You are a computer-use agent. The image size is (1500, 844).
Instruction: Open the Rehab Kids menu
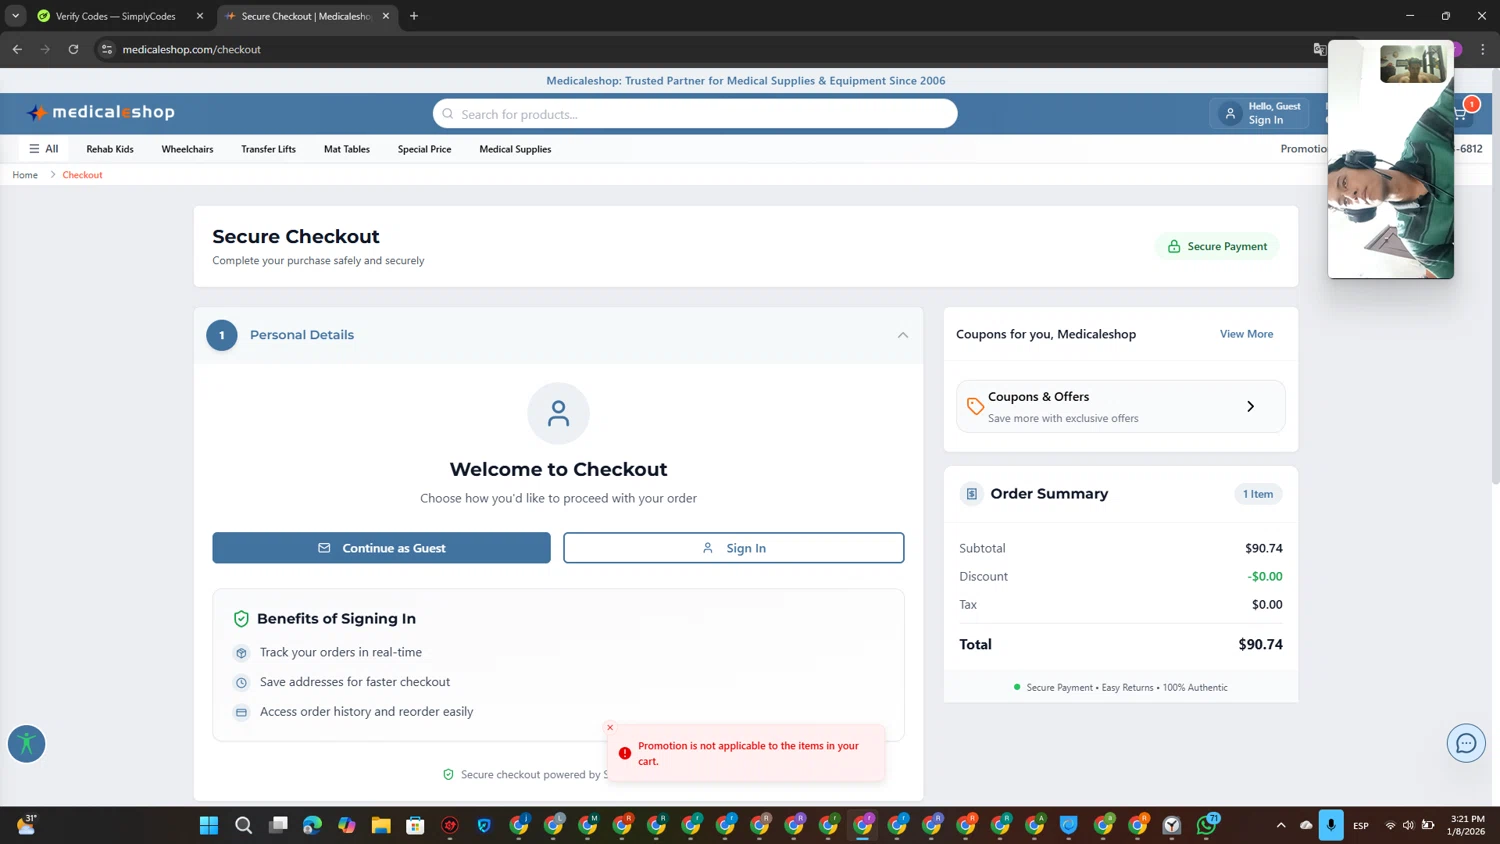110,149
